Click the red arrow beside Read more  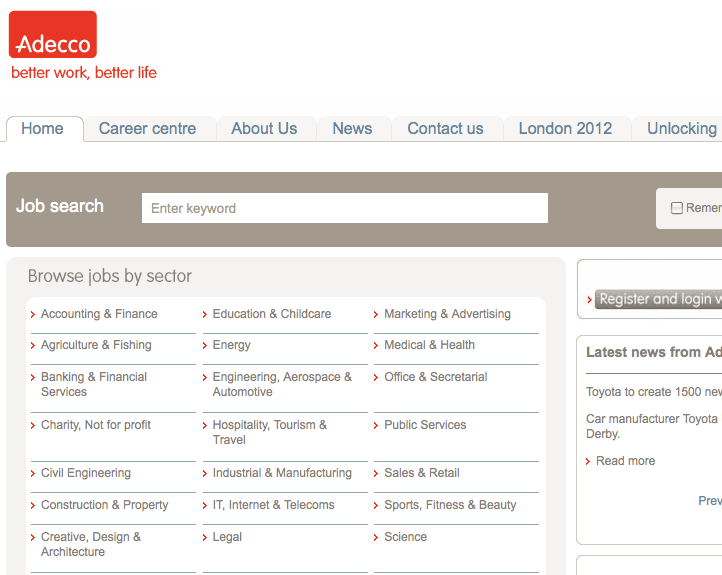pos(588,461)
